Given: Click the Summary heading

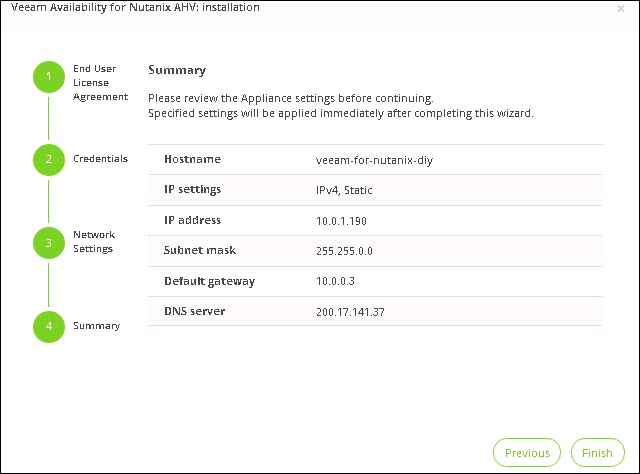Looking at the screenshot, I should pos(177,71).
